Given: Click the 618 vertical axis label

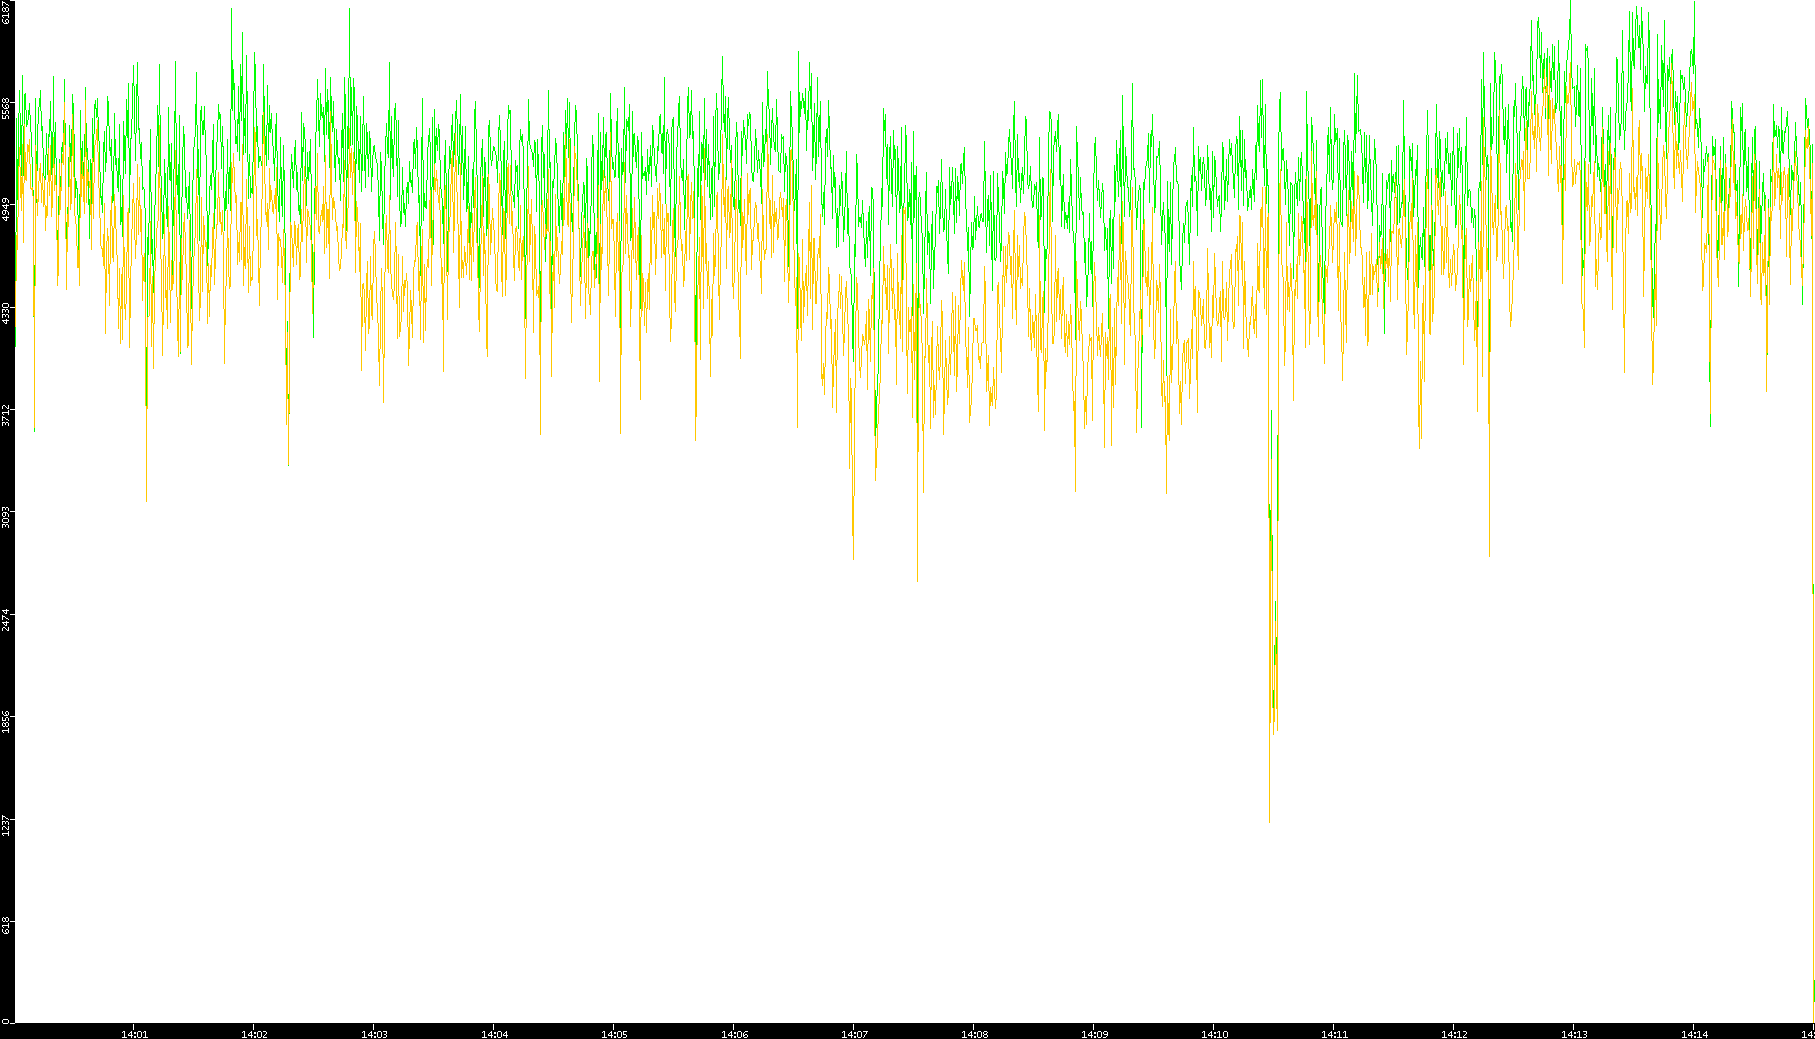Looking at the screenshot, I should pyautogui.click(x=6, y=926).
